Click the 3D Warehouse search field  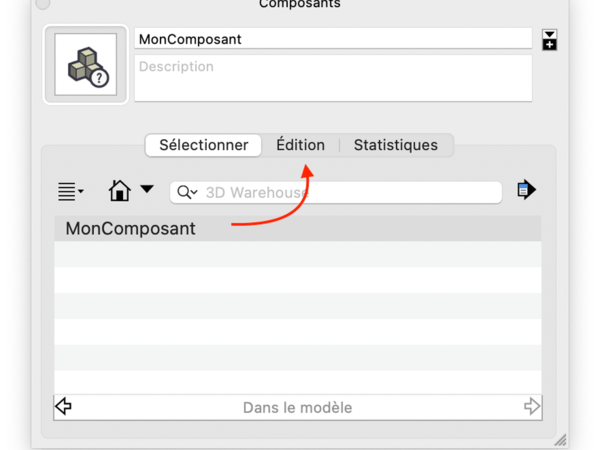point(350,192)
